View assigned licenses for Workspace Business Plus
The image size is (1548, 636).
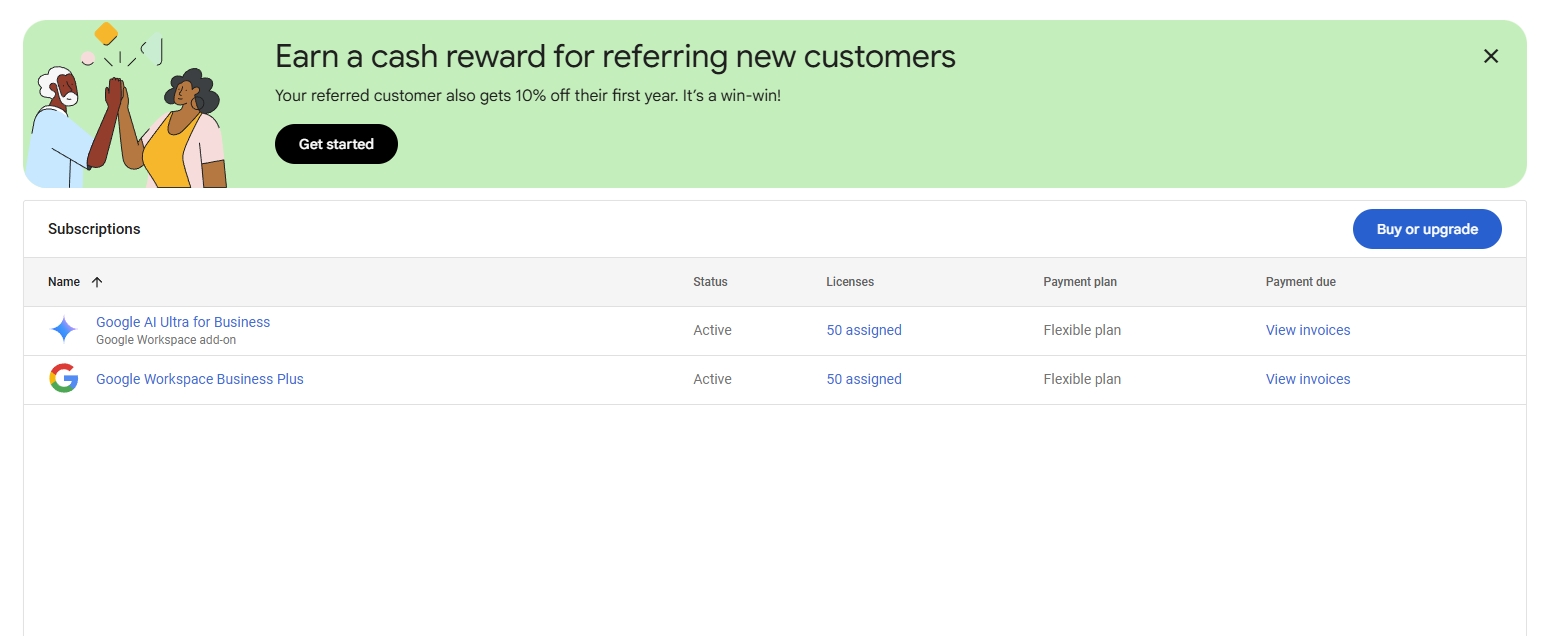pyautogui.click(x=864, y=379)
